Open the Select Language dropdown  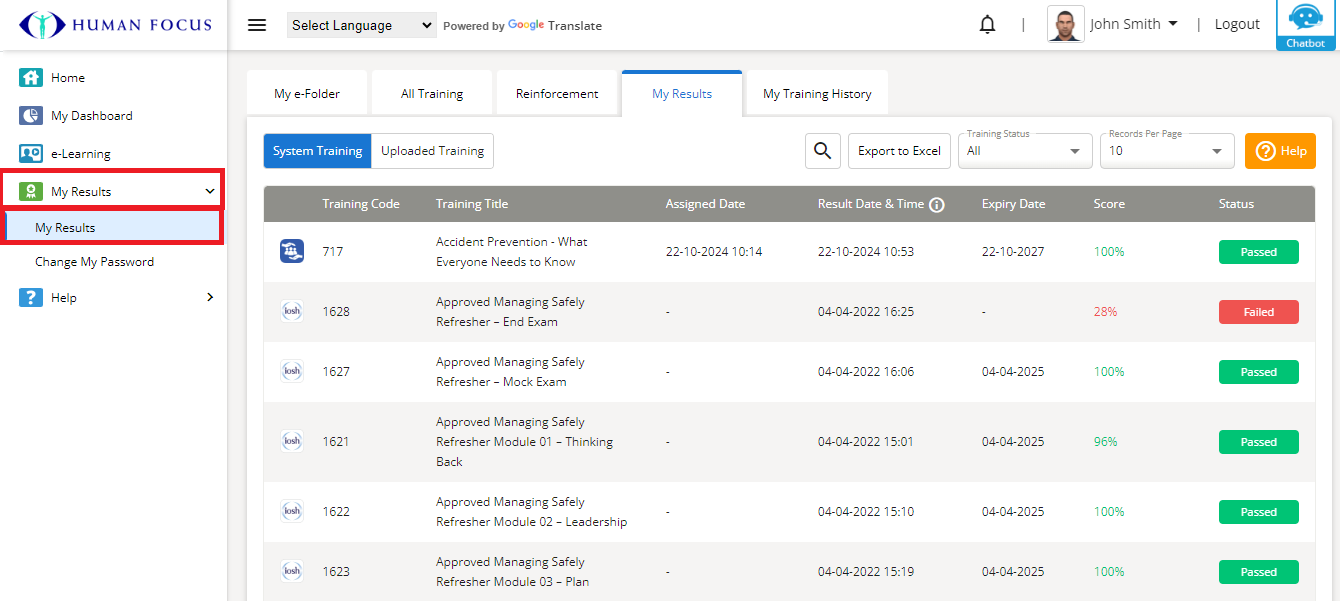[x=361, y=26]
